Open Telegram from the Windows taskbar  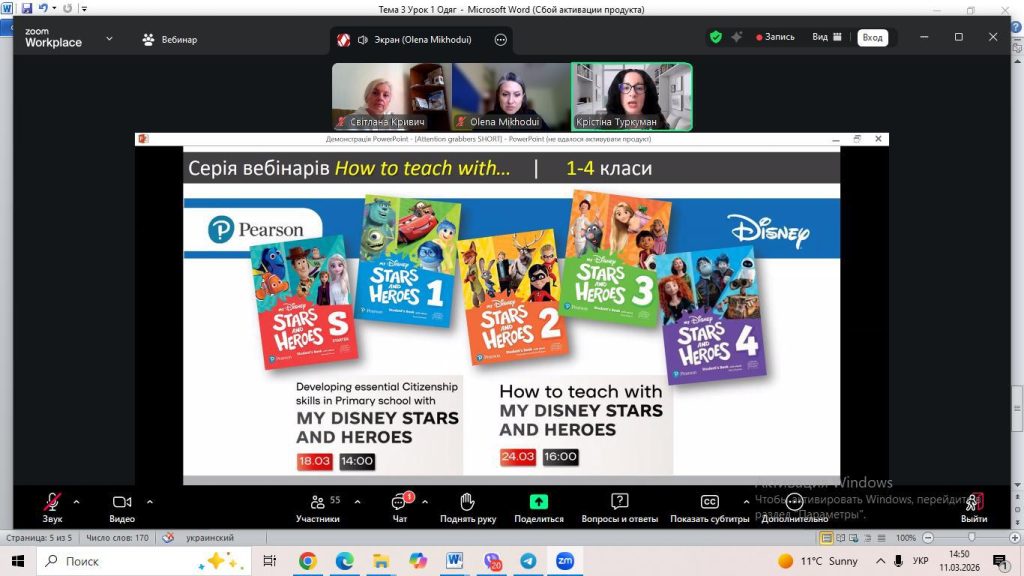528,561
